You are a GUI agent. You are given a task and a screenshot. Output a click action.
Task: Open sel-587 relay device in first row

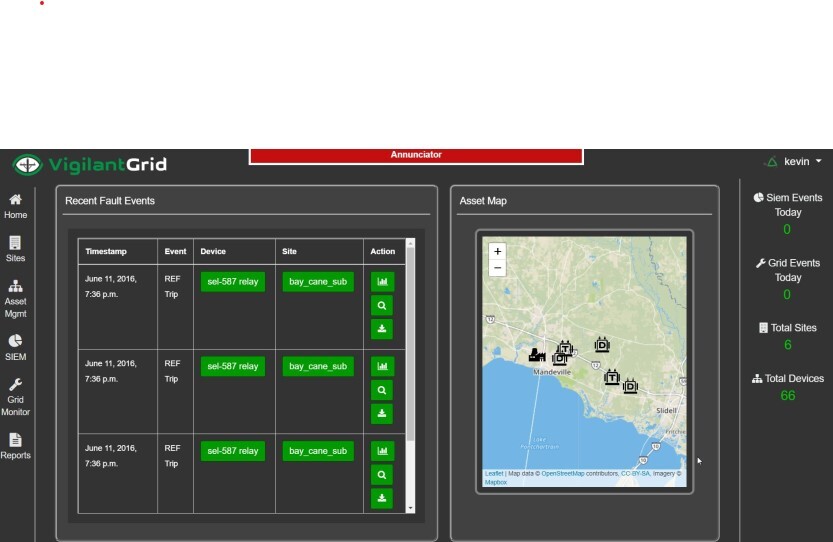[x=233, y=282]
